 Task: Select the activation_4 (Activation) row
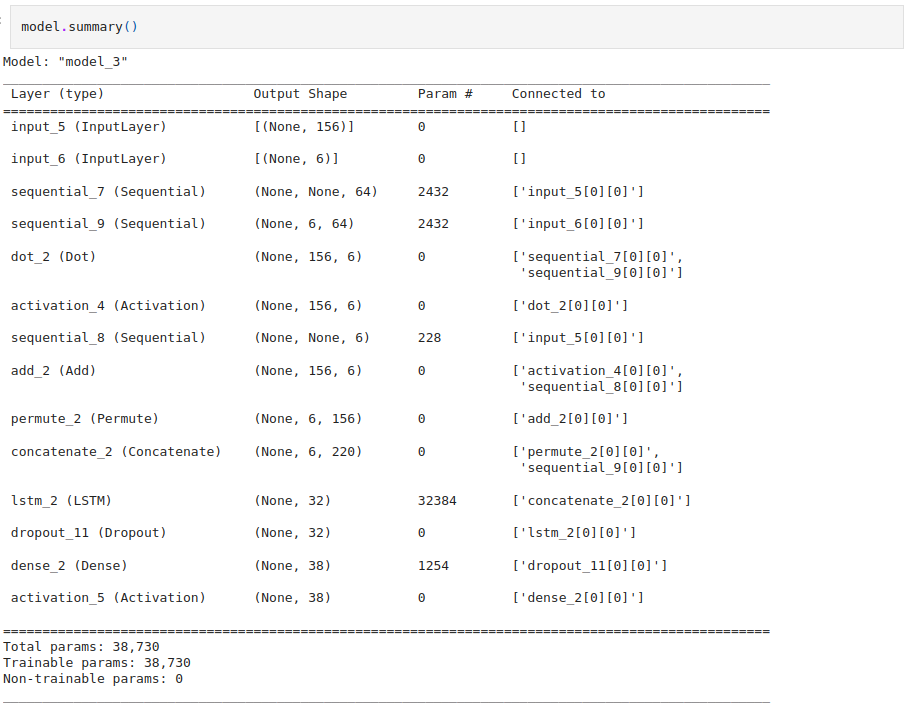(x=102, y=305)
